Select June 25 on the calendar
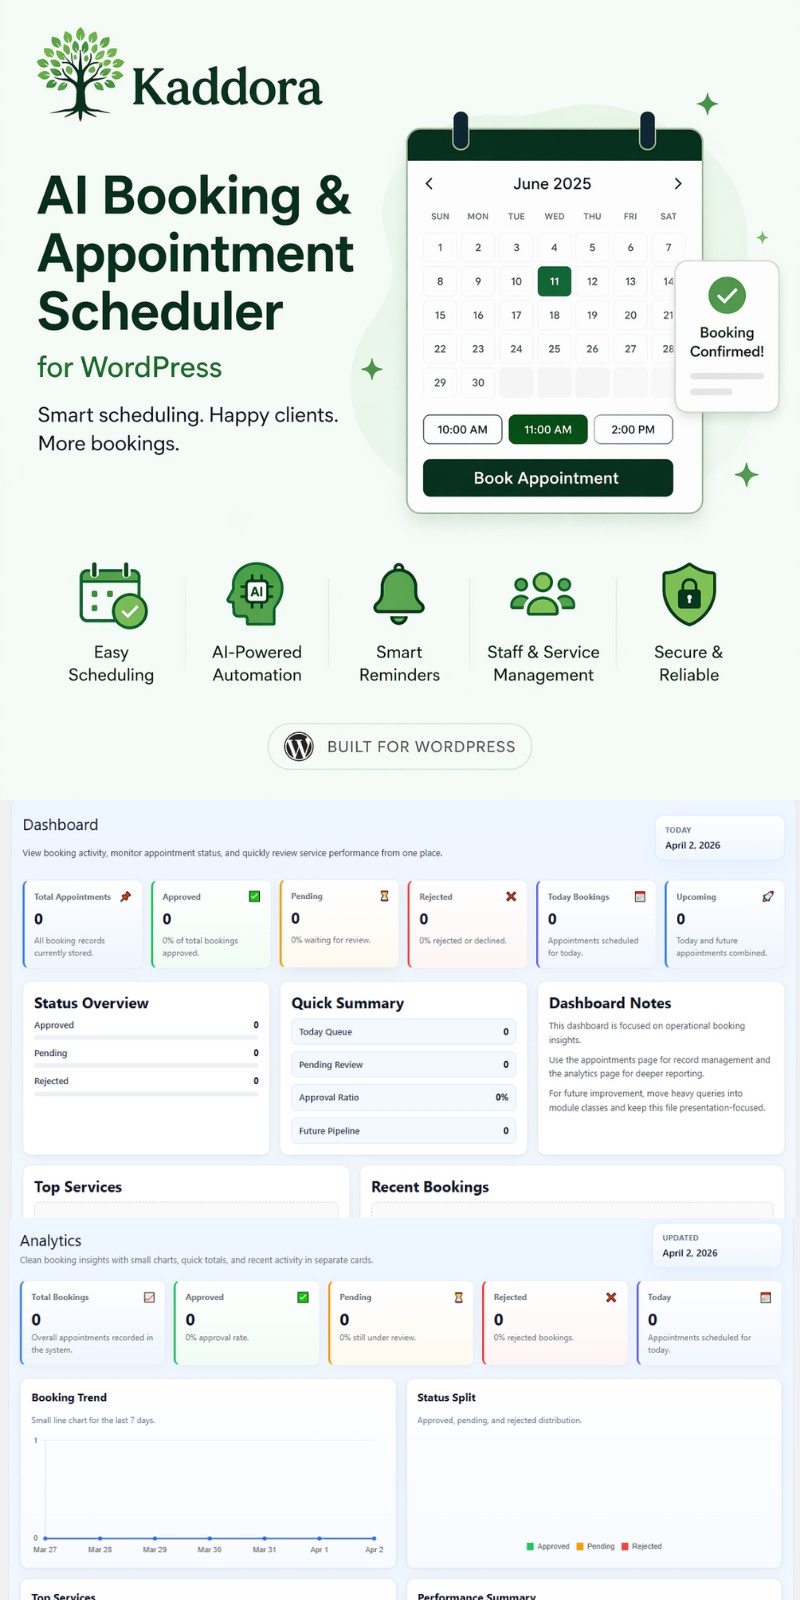The image size is (800, 1600). [x=554, y=349]
